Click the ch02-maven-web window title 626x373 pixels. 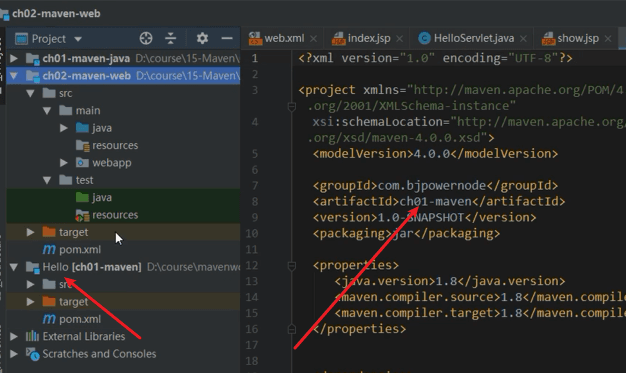pos(56,14)
